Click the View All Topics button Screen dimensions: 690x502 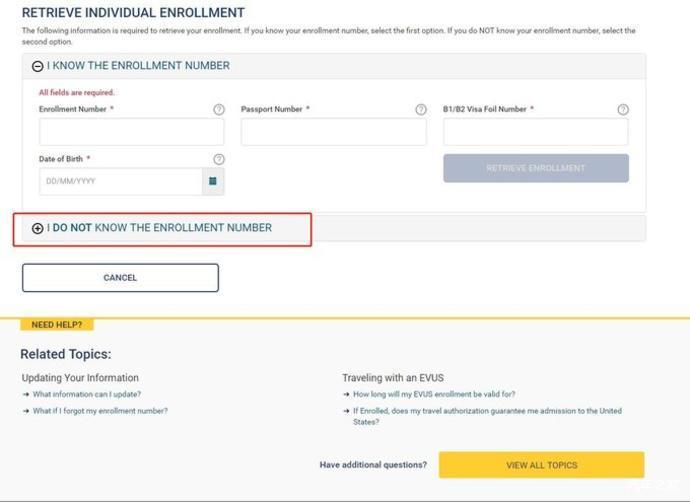pyautogui.click(x=541, y=465)
